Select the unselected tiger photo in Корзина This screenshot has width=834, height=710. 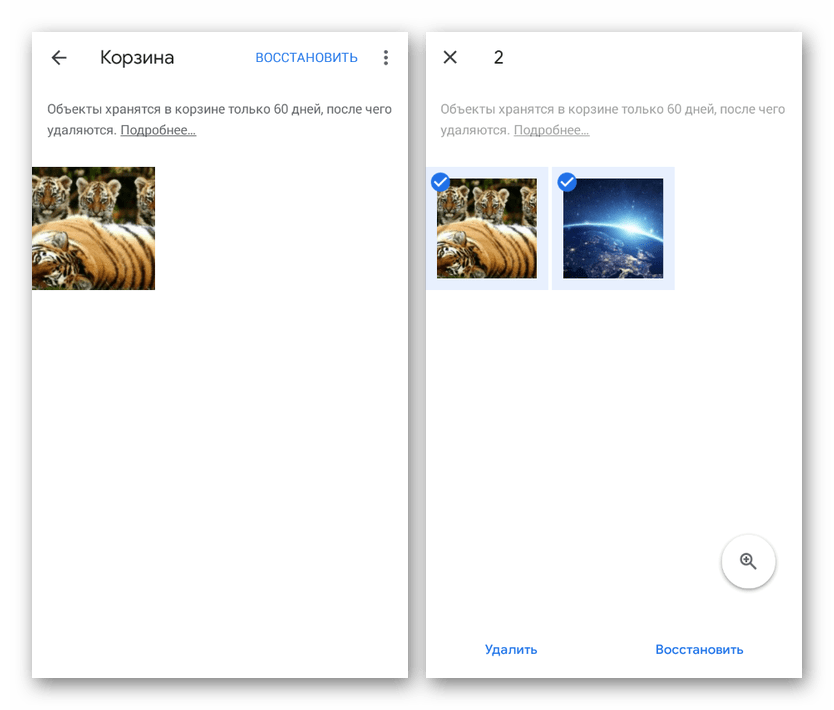pyautogui.click(x=93, y=228)
